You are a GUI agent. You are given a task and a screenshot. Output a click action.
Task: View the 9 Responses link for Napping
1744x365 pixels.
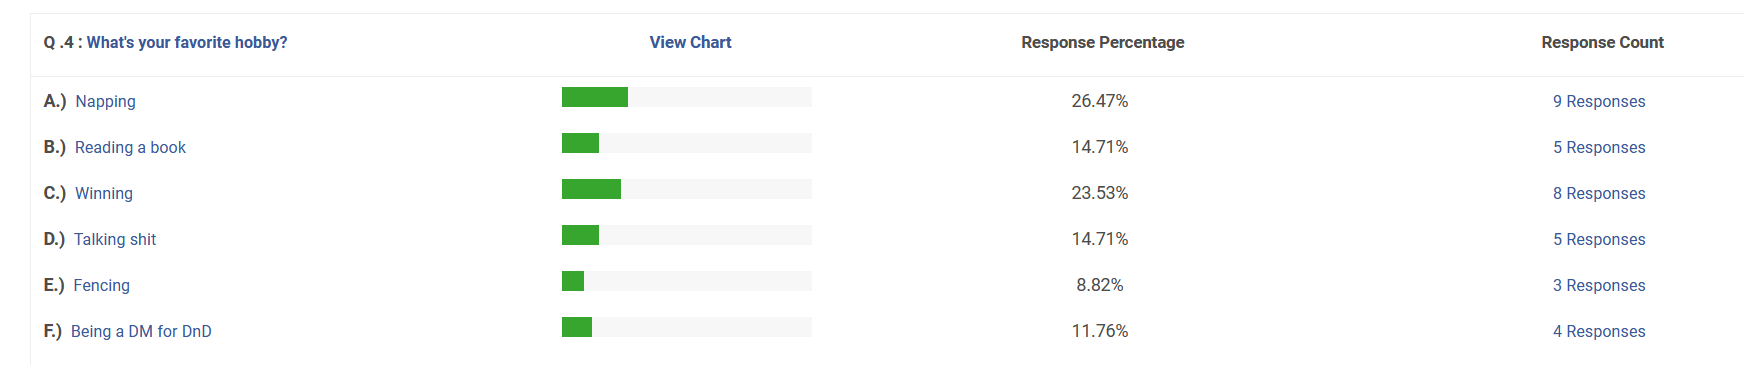pyautogui.click(x=1599, y=101)
